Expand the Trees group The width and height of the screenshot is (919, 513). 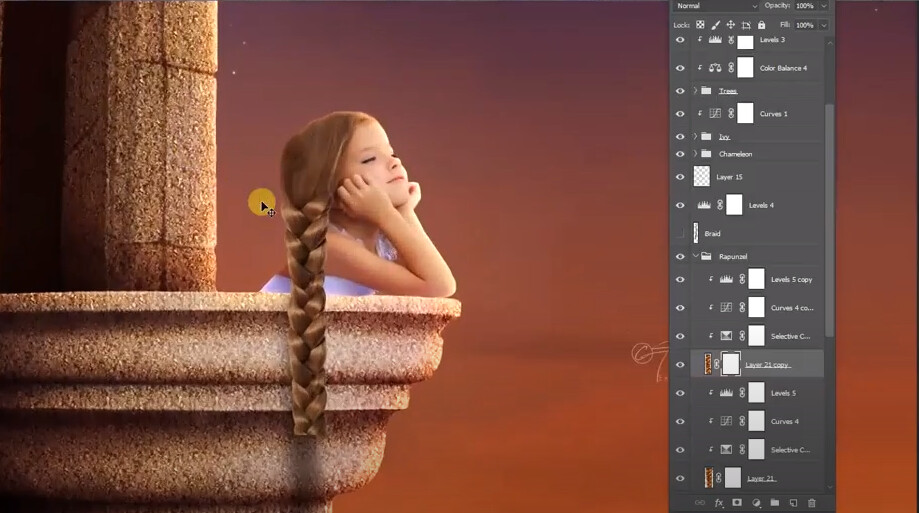coord(696,91)
